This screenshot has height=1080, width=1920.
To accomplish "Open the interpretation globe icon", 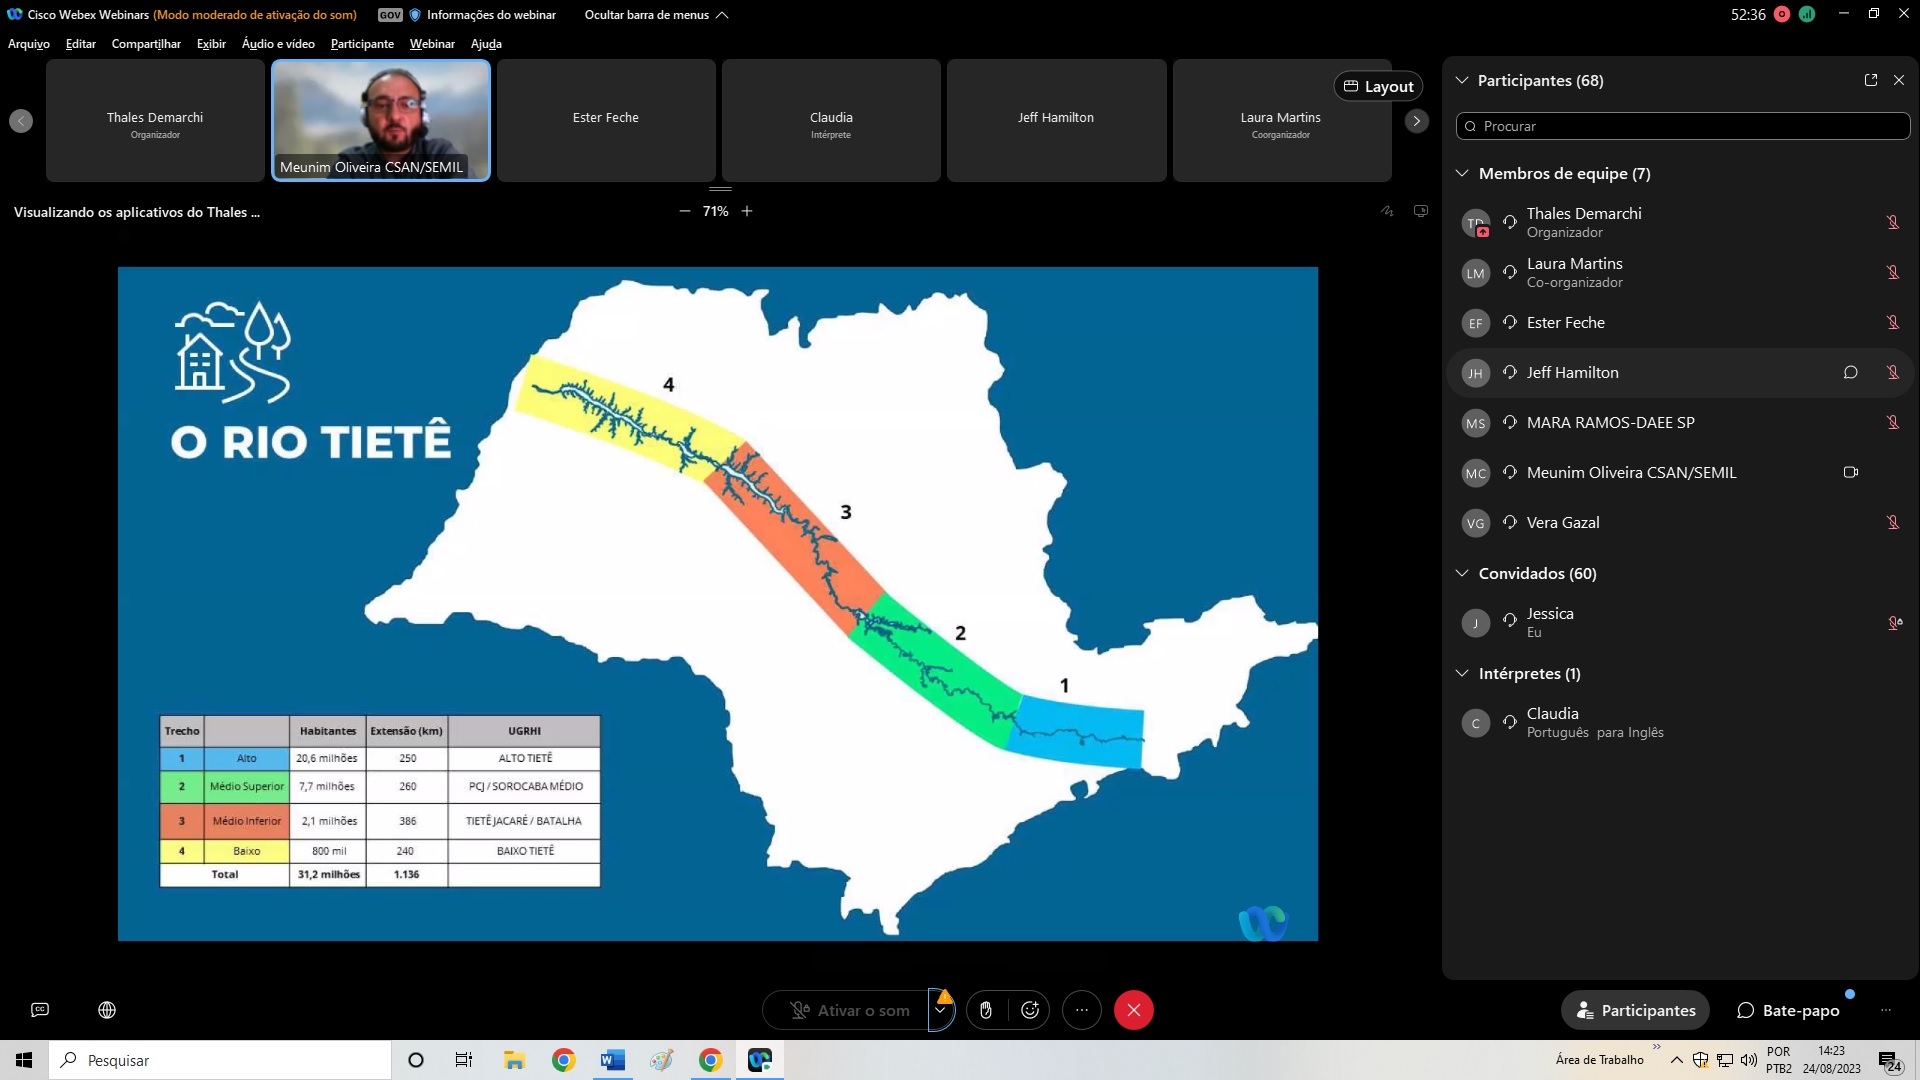I will point(107,1010).
